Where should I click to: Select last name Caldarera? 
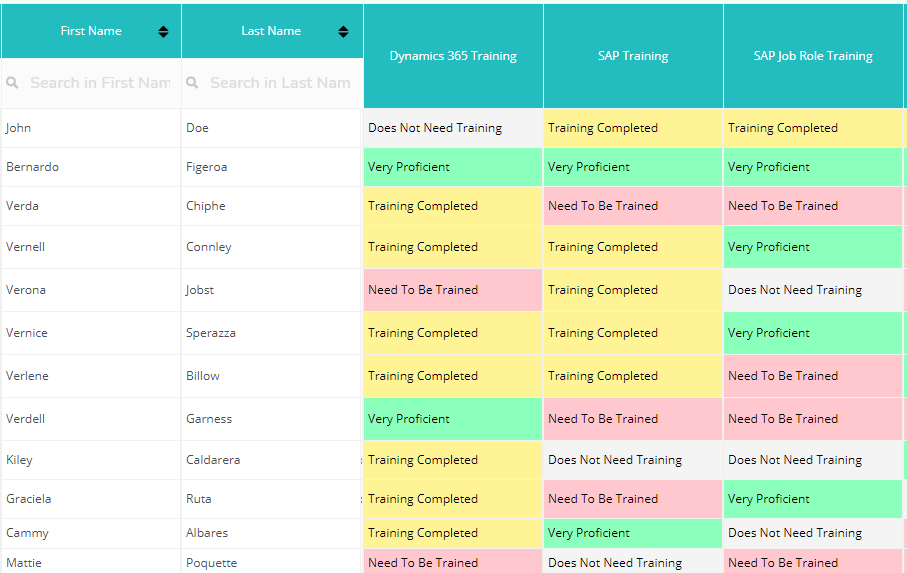213,460
